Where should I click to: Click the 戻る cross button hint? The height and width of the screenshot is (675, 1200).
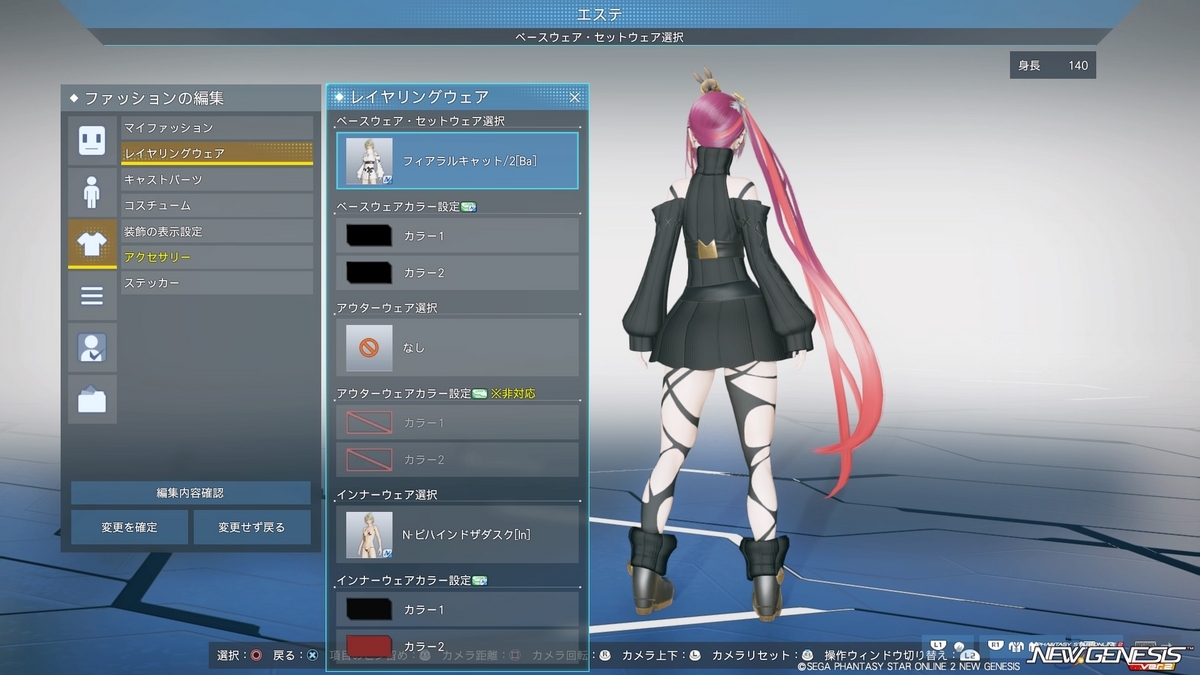click(313, 655)
